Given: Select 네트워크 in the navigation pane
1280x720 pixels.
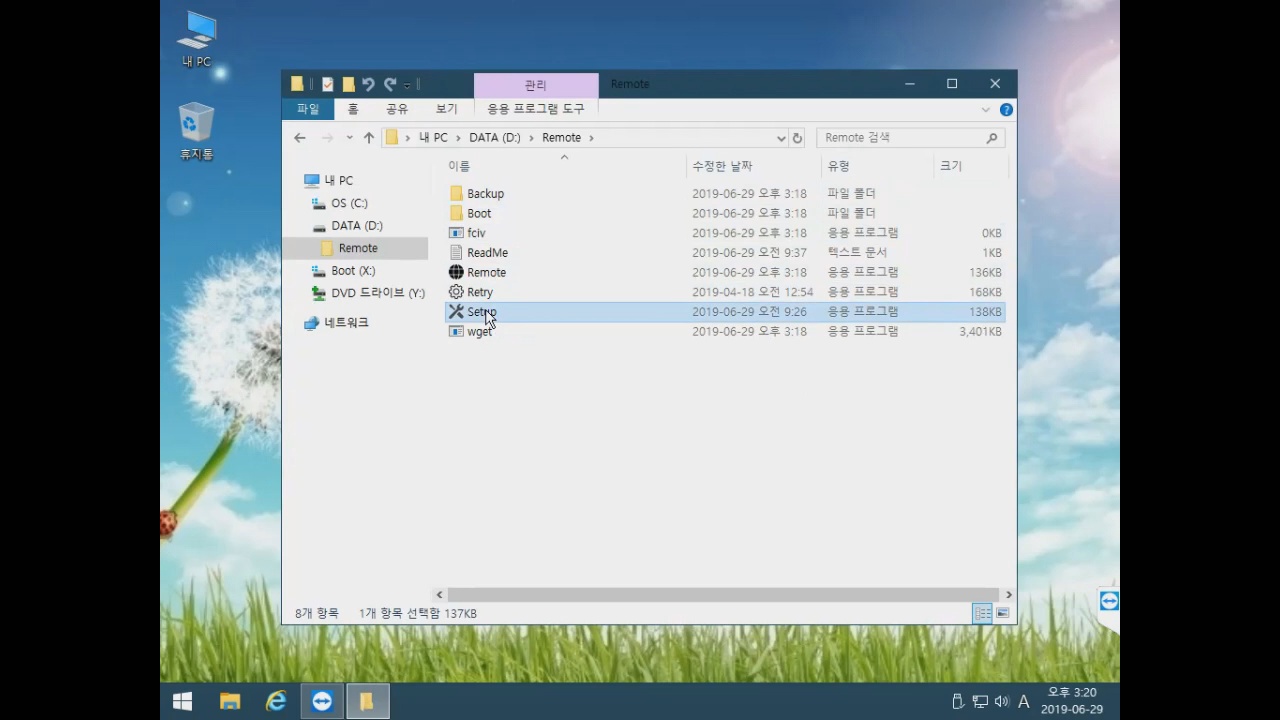Looking at the screenshot, I should pyautogui.click(x=346, y=323).
